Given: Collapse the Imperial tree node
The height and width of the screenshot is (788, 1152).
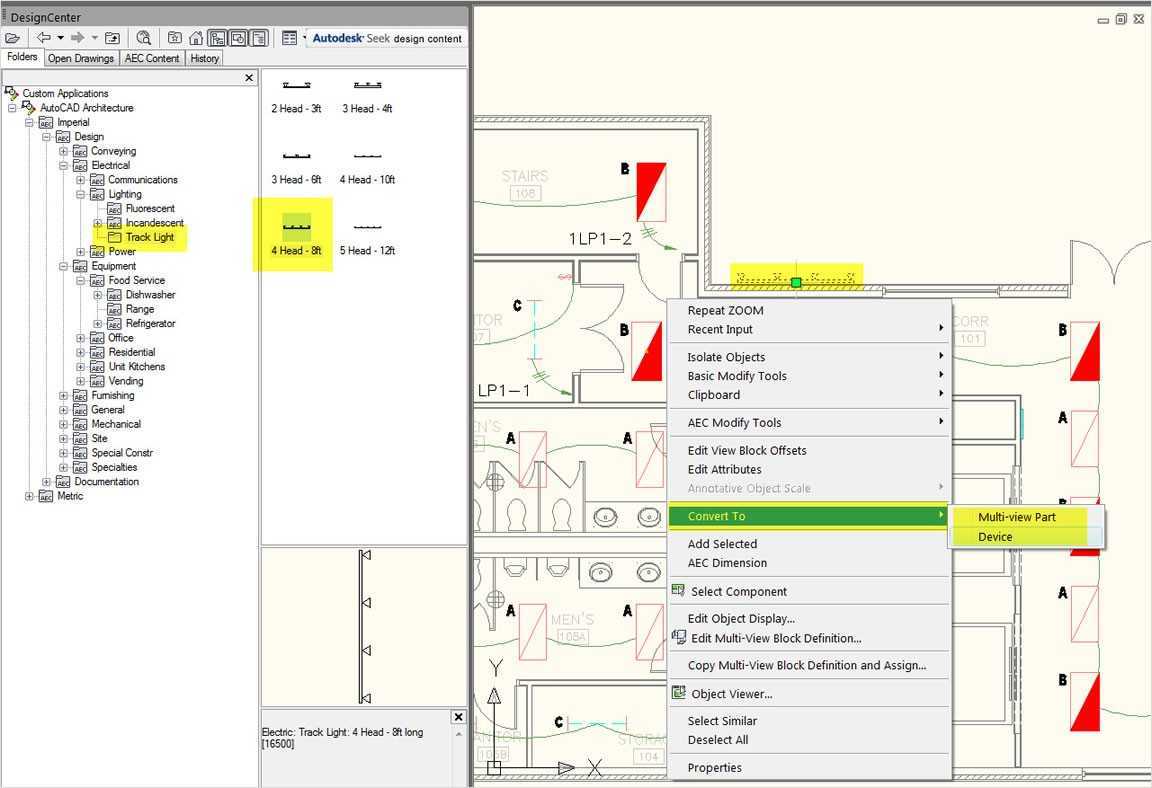Looking at the screenshot, I should 29,123.
